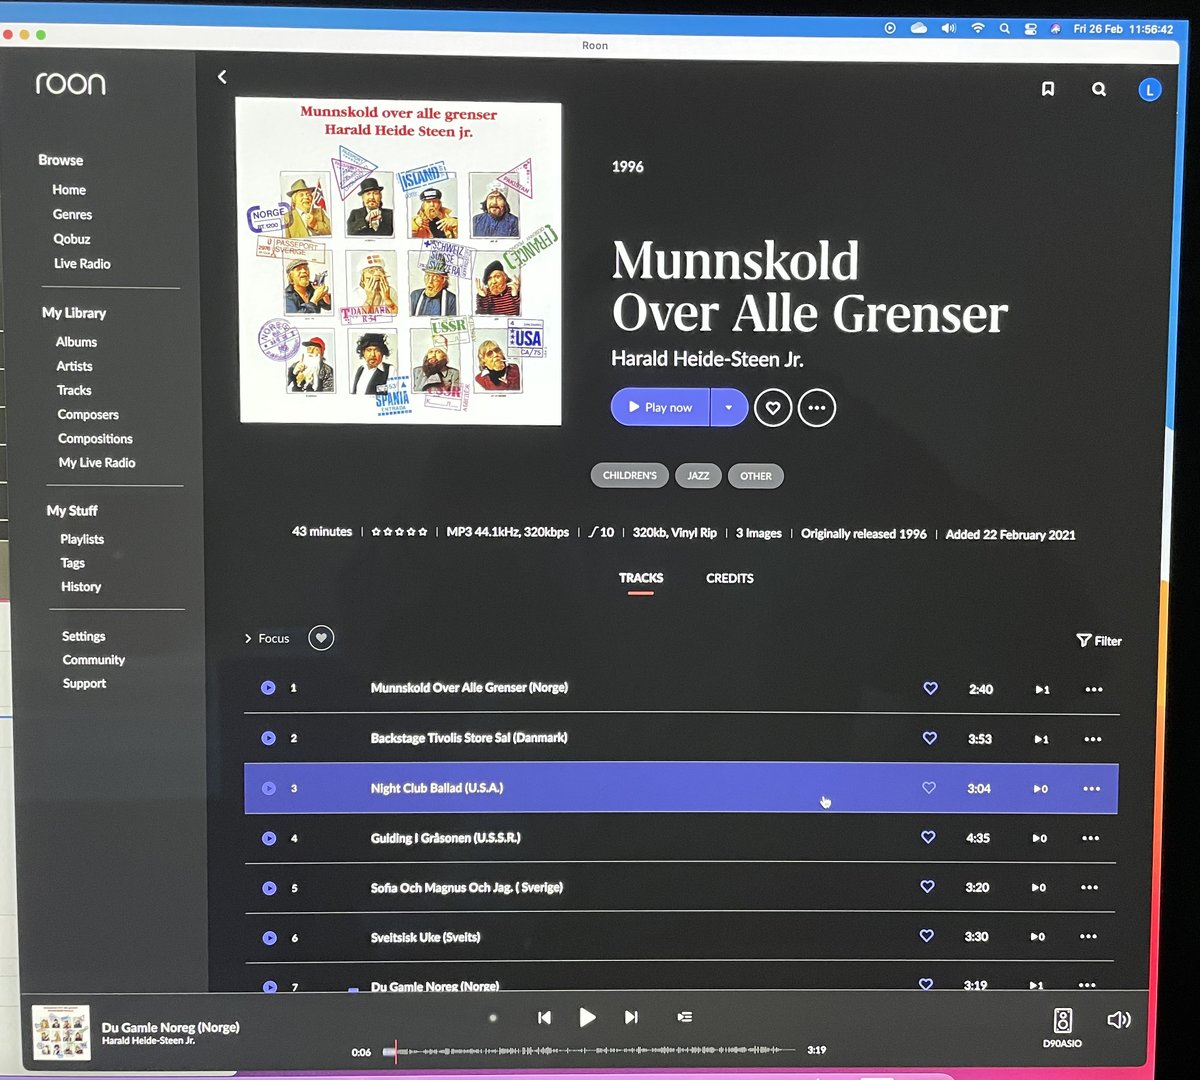Open the profile avatar labeled L
This screenshot has height=1080, width=1200.
(x=1150, y=90)
